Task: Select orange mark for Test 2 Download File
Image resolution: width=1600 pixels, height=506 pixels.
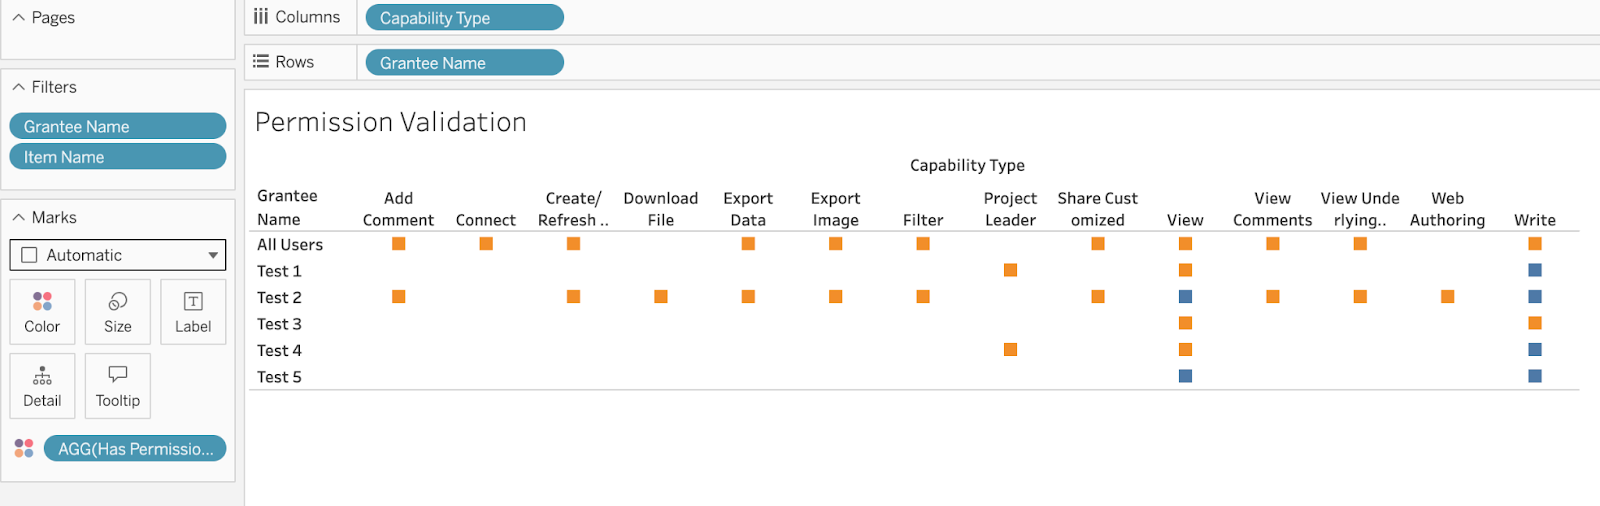Action: click(661, 297)
